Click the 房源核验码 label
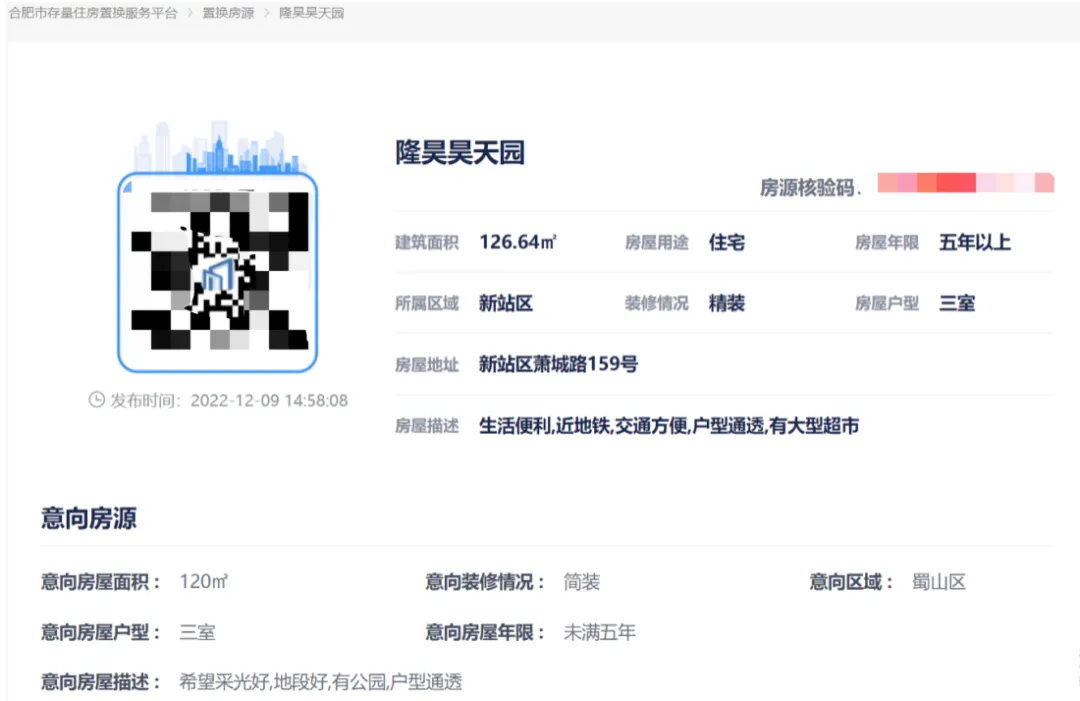Viewport: 1080px width, 701px height. click(807, 187)
